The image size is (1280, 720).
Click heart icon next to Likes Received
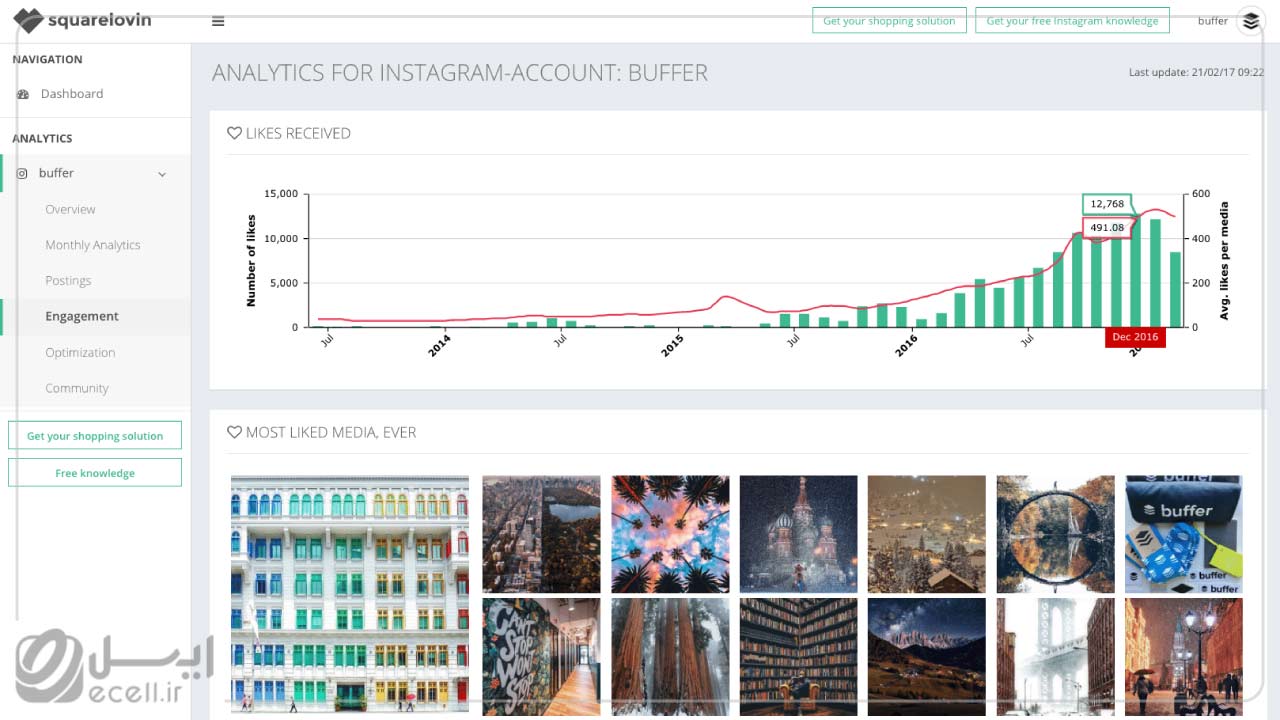click(x=234, y=133)
